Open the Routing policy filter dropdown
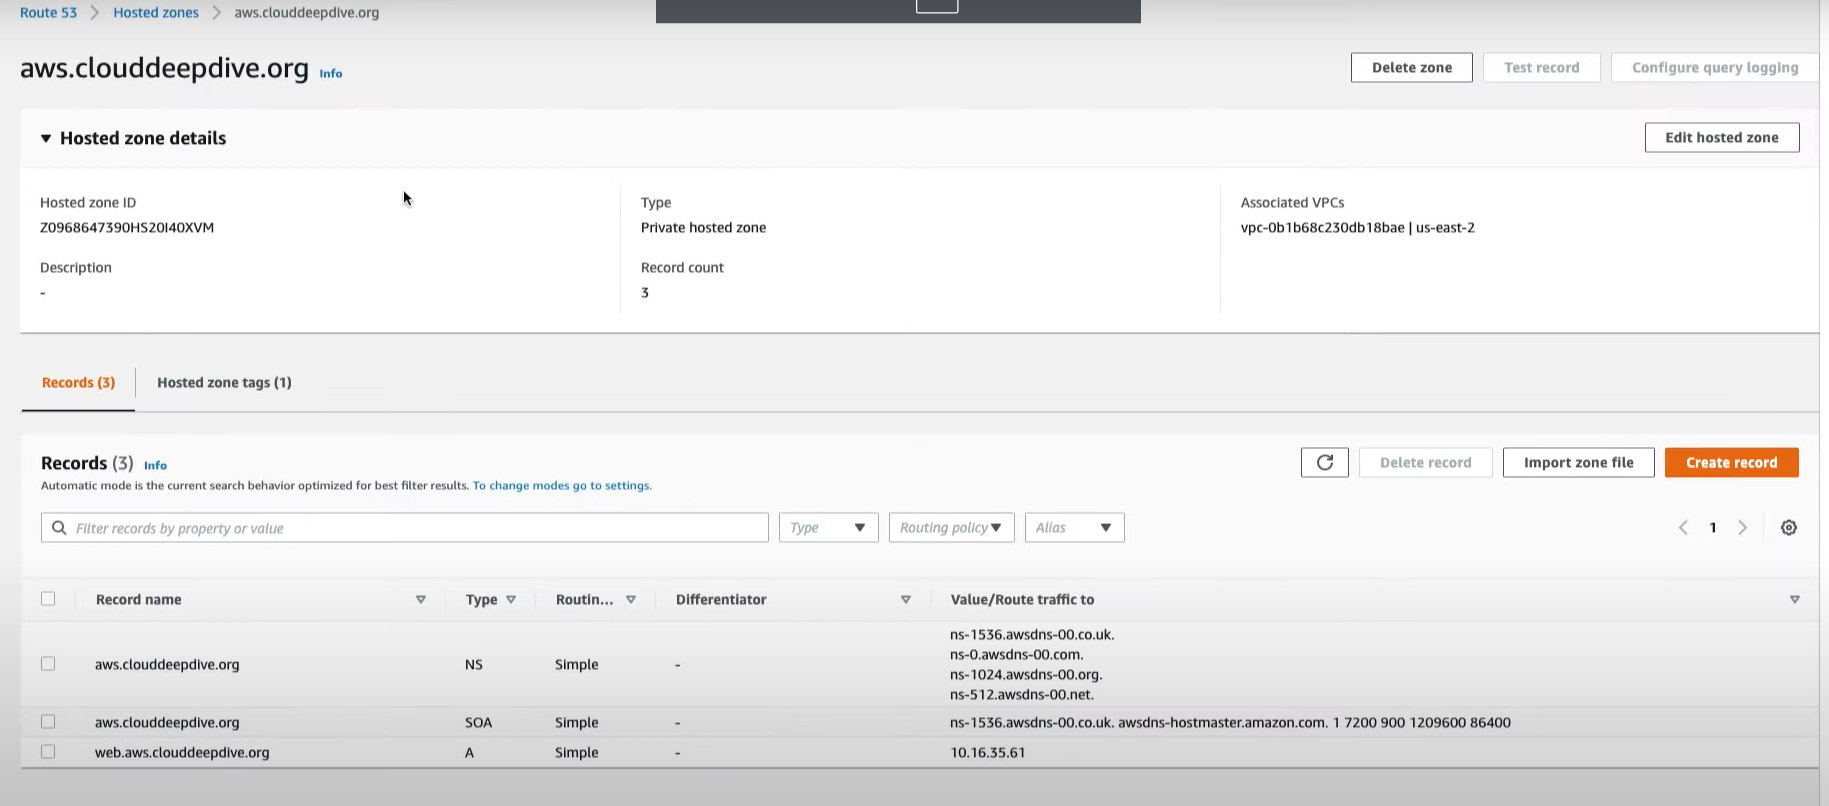 951,528
